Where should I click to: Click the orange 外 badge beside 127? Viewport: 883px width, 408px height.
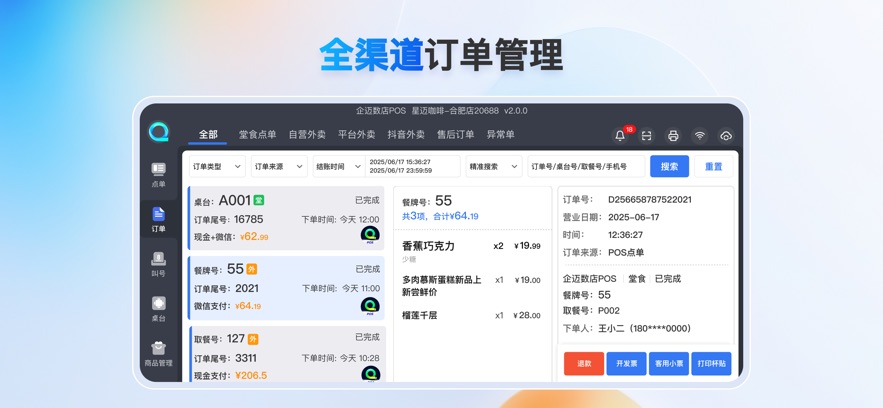[253, 339]
